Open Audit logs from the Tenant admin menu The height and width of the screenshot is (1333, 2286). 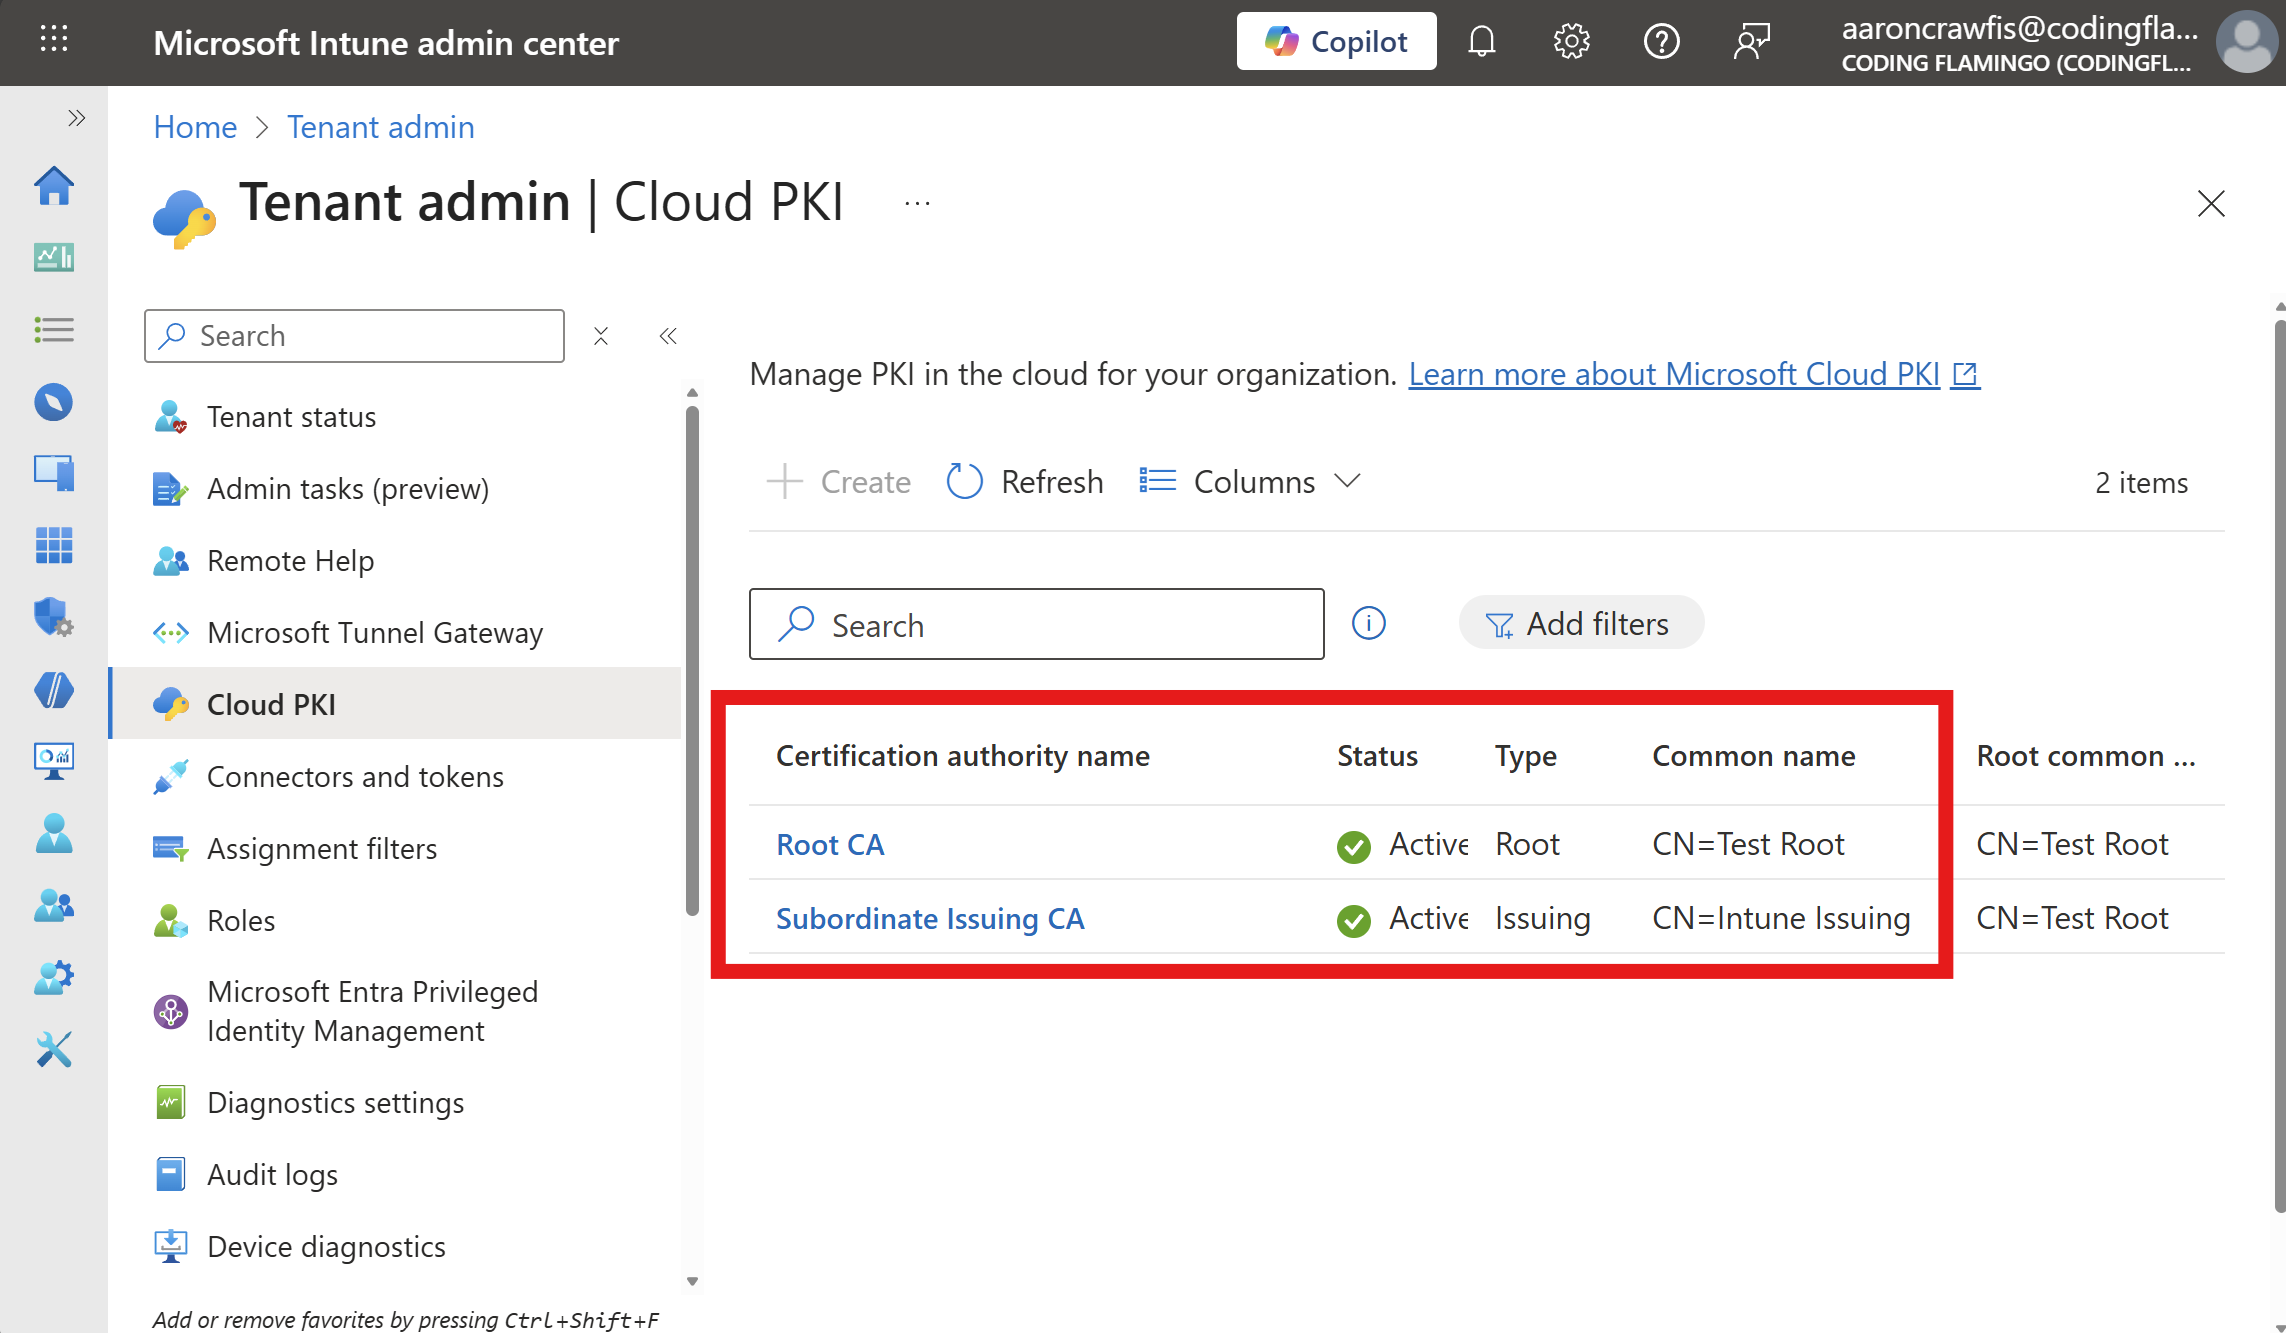272,1174
